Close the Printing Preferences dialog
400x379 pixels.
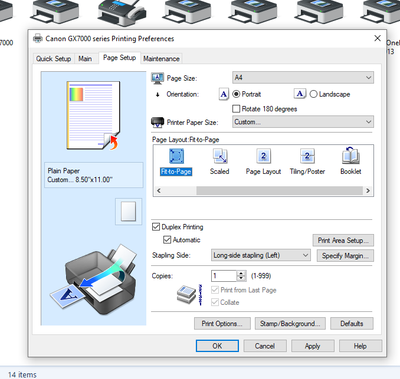[377, 38]
